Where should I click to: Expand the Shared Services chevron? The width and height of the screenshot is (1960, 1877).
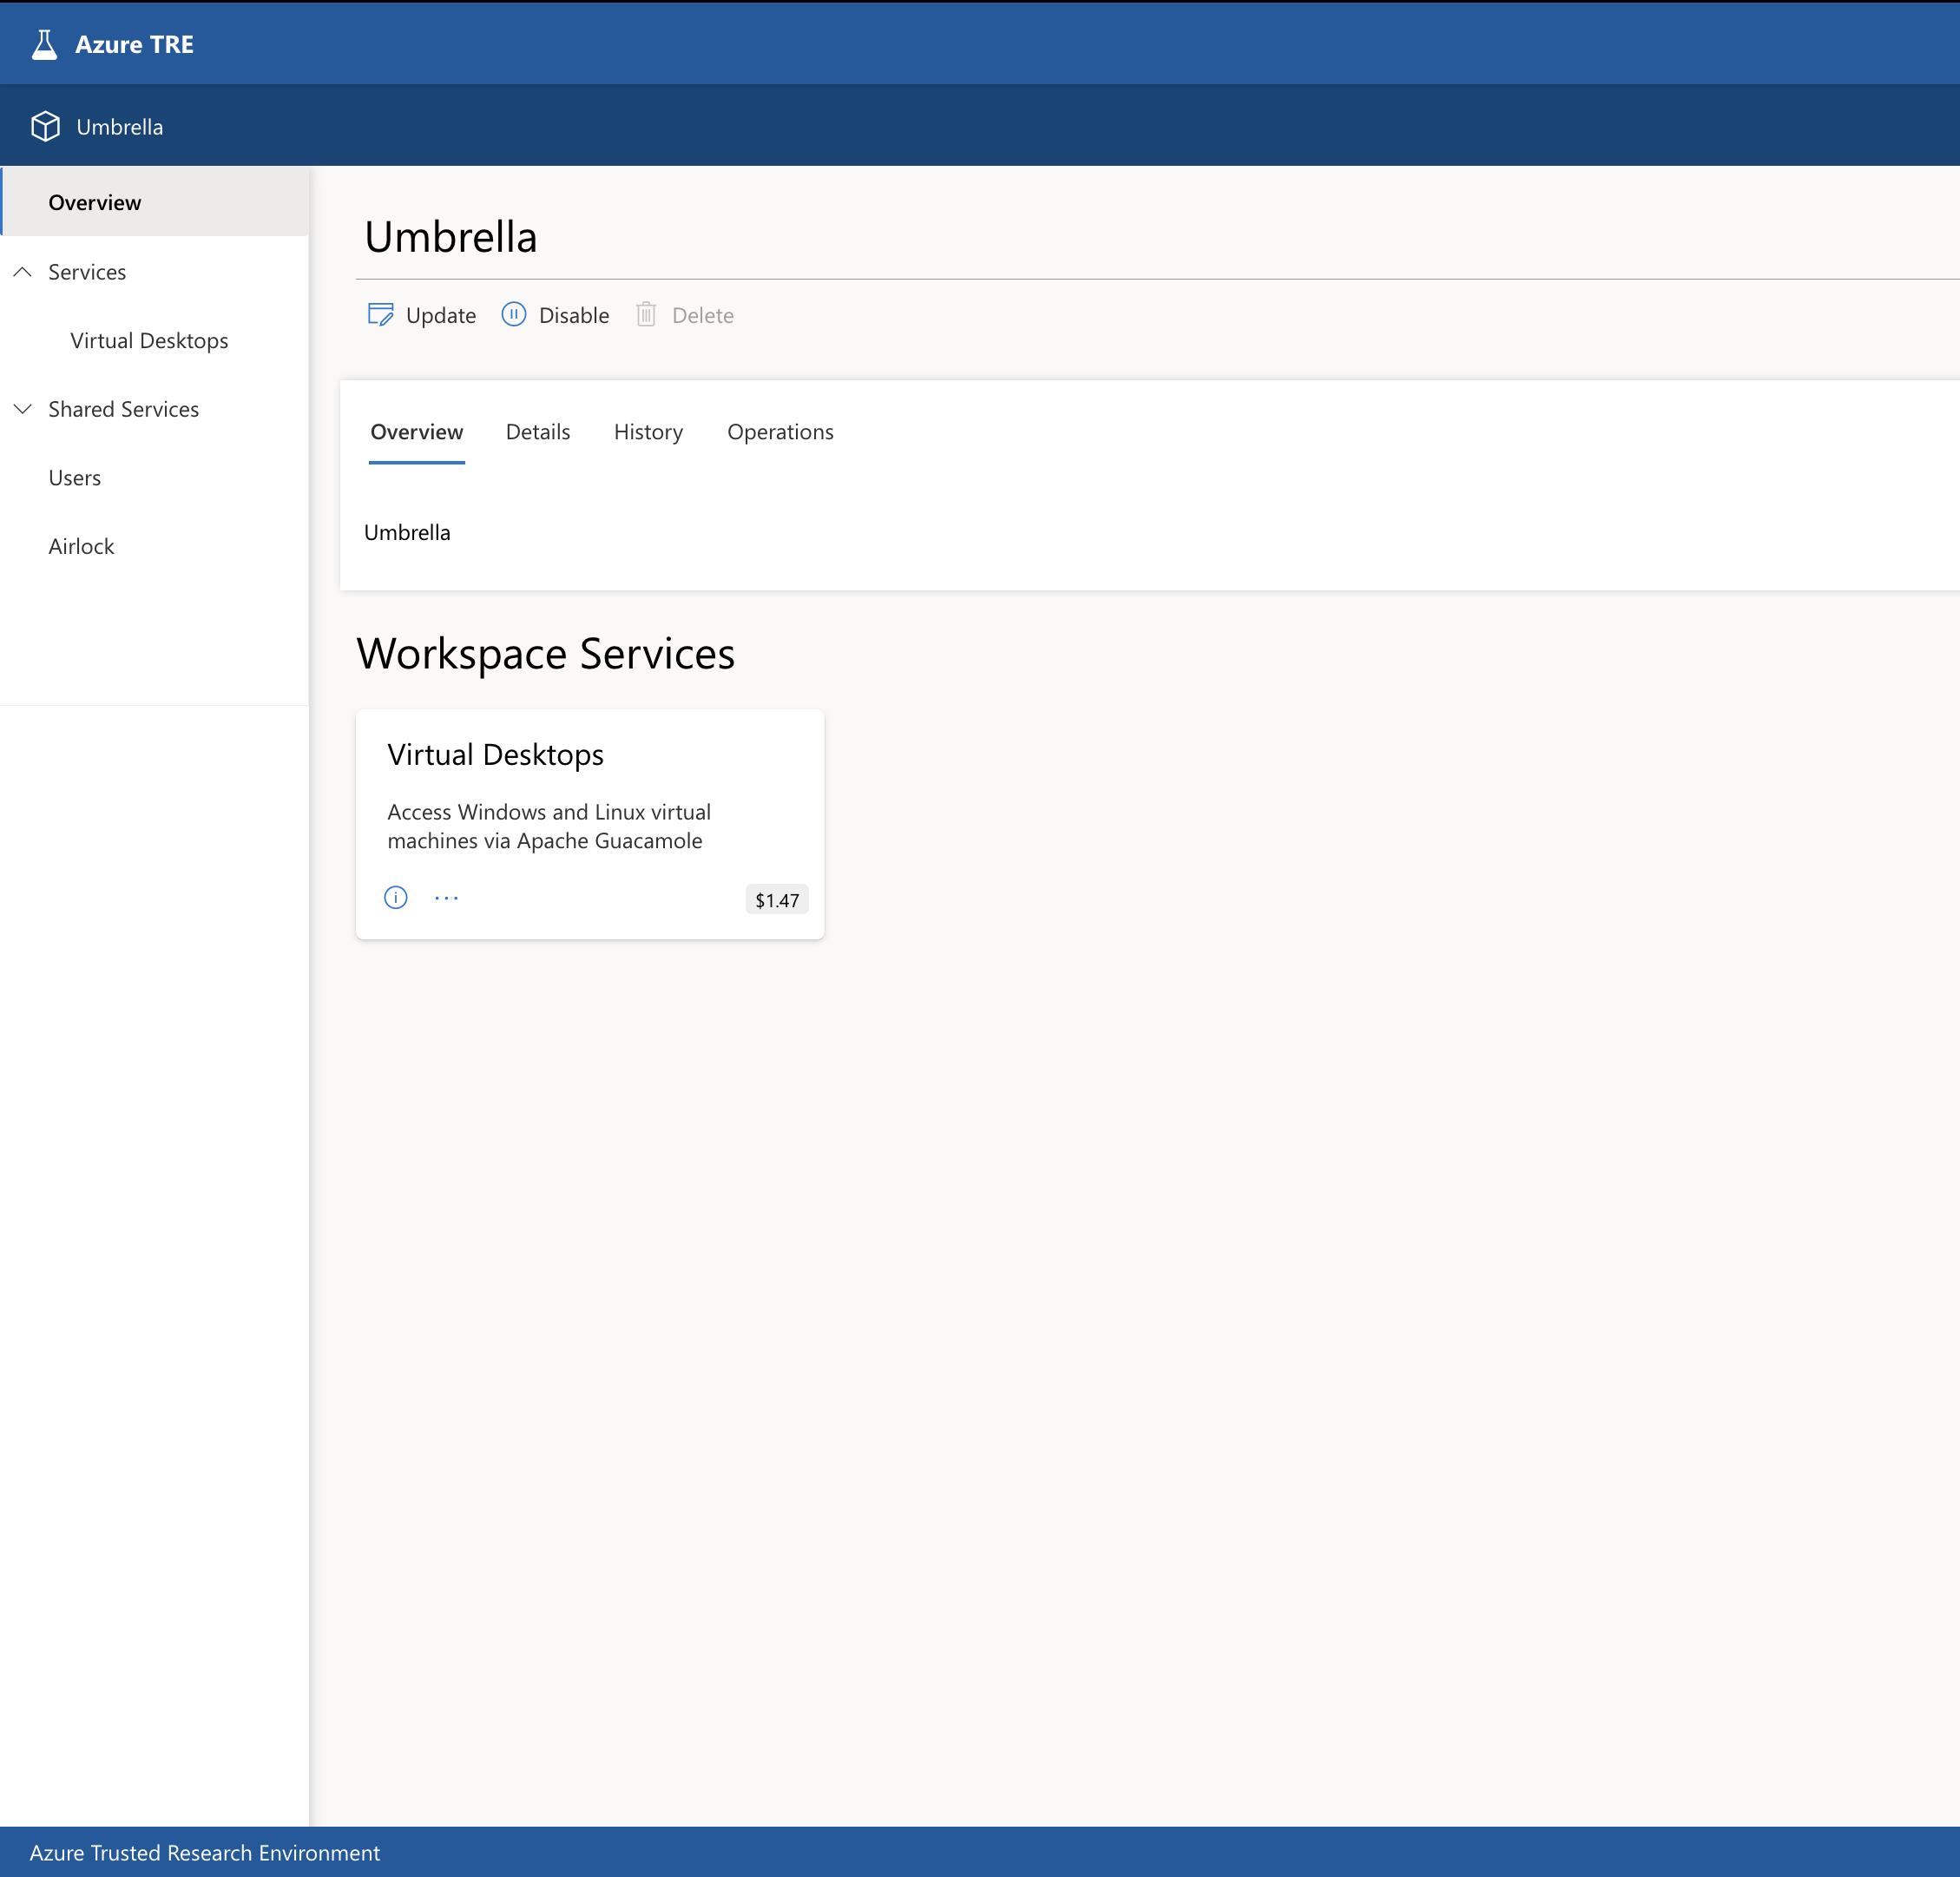click(22, 409)
